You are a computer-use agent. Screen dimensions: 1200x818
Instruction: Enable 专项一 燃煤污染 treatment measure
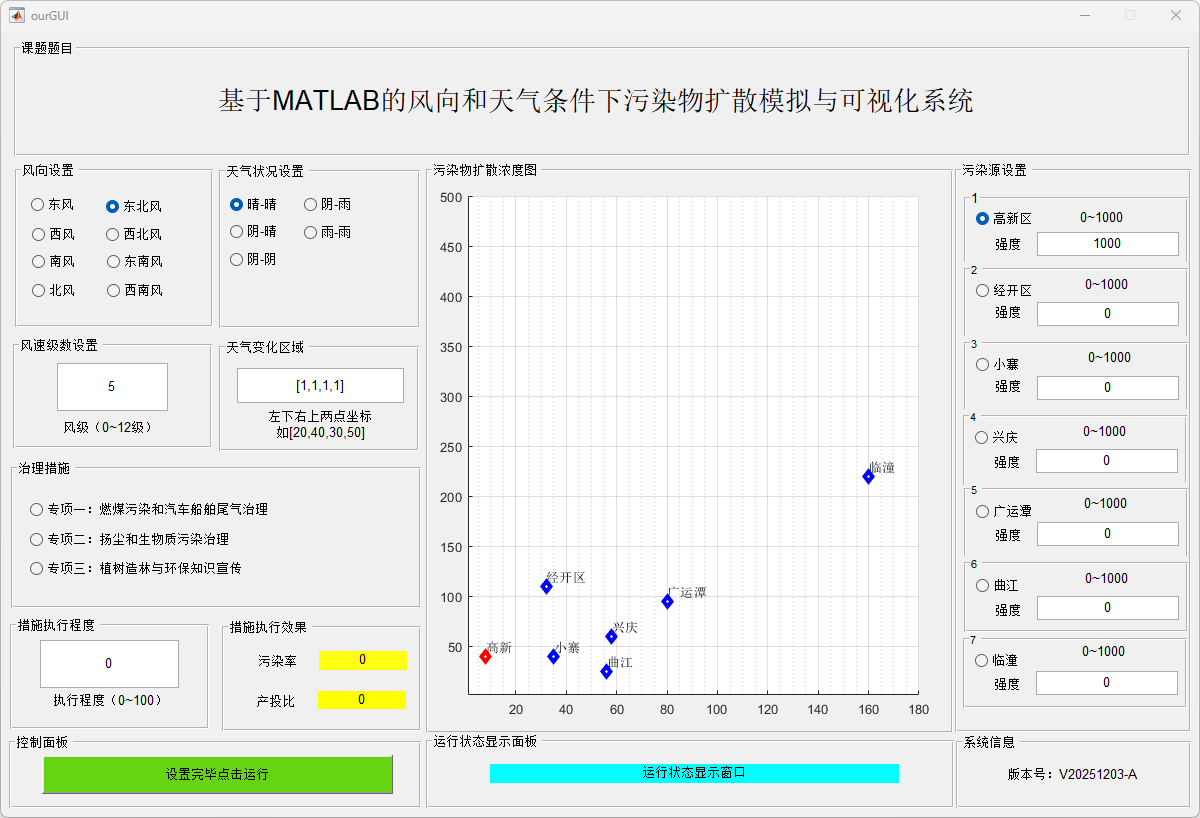click(37, 509)
